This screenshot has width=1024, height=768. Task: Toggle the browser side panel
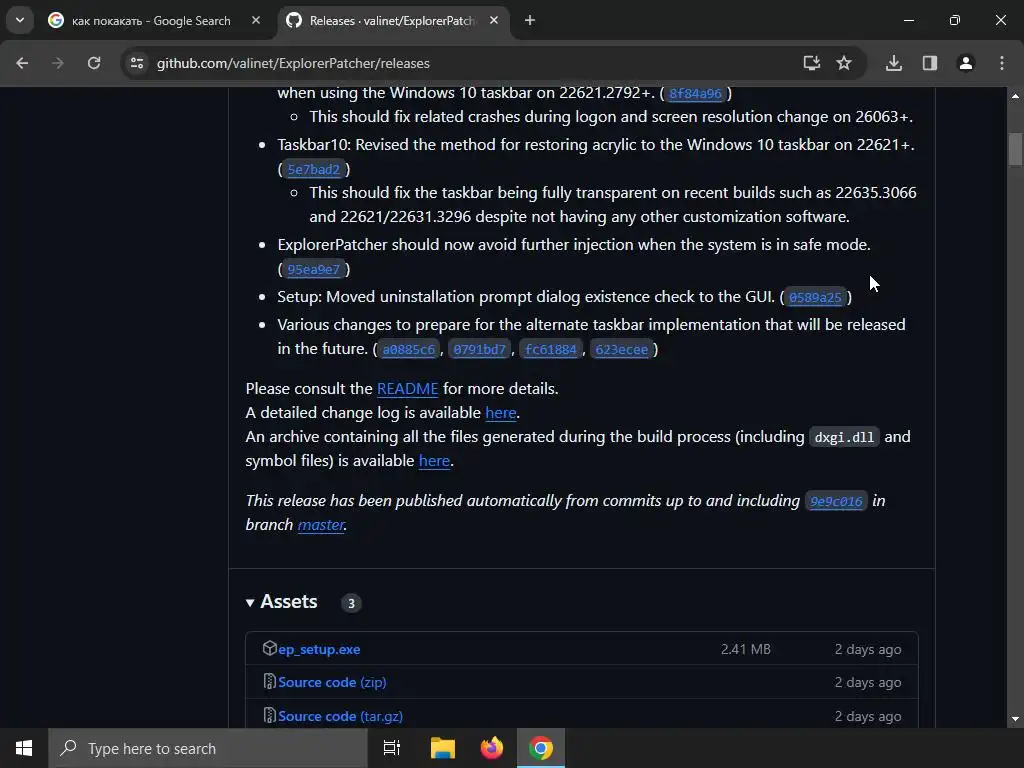pyautogui.click(x=929, y=63)
